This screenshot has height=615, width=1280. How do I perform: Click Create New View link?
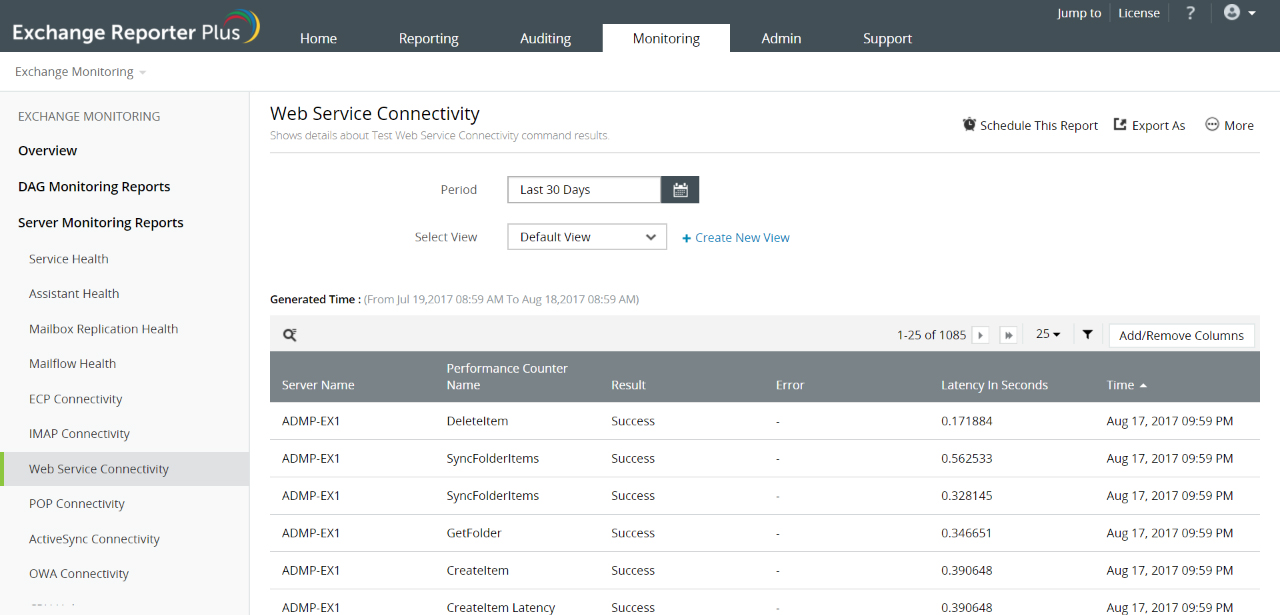point(736,238)
